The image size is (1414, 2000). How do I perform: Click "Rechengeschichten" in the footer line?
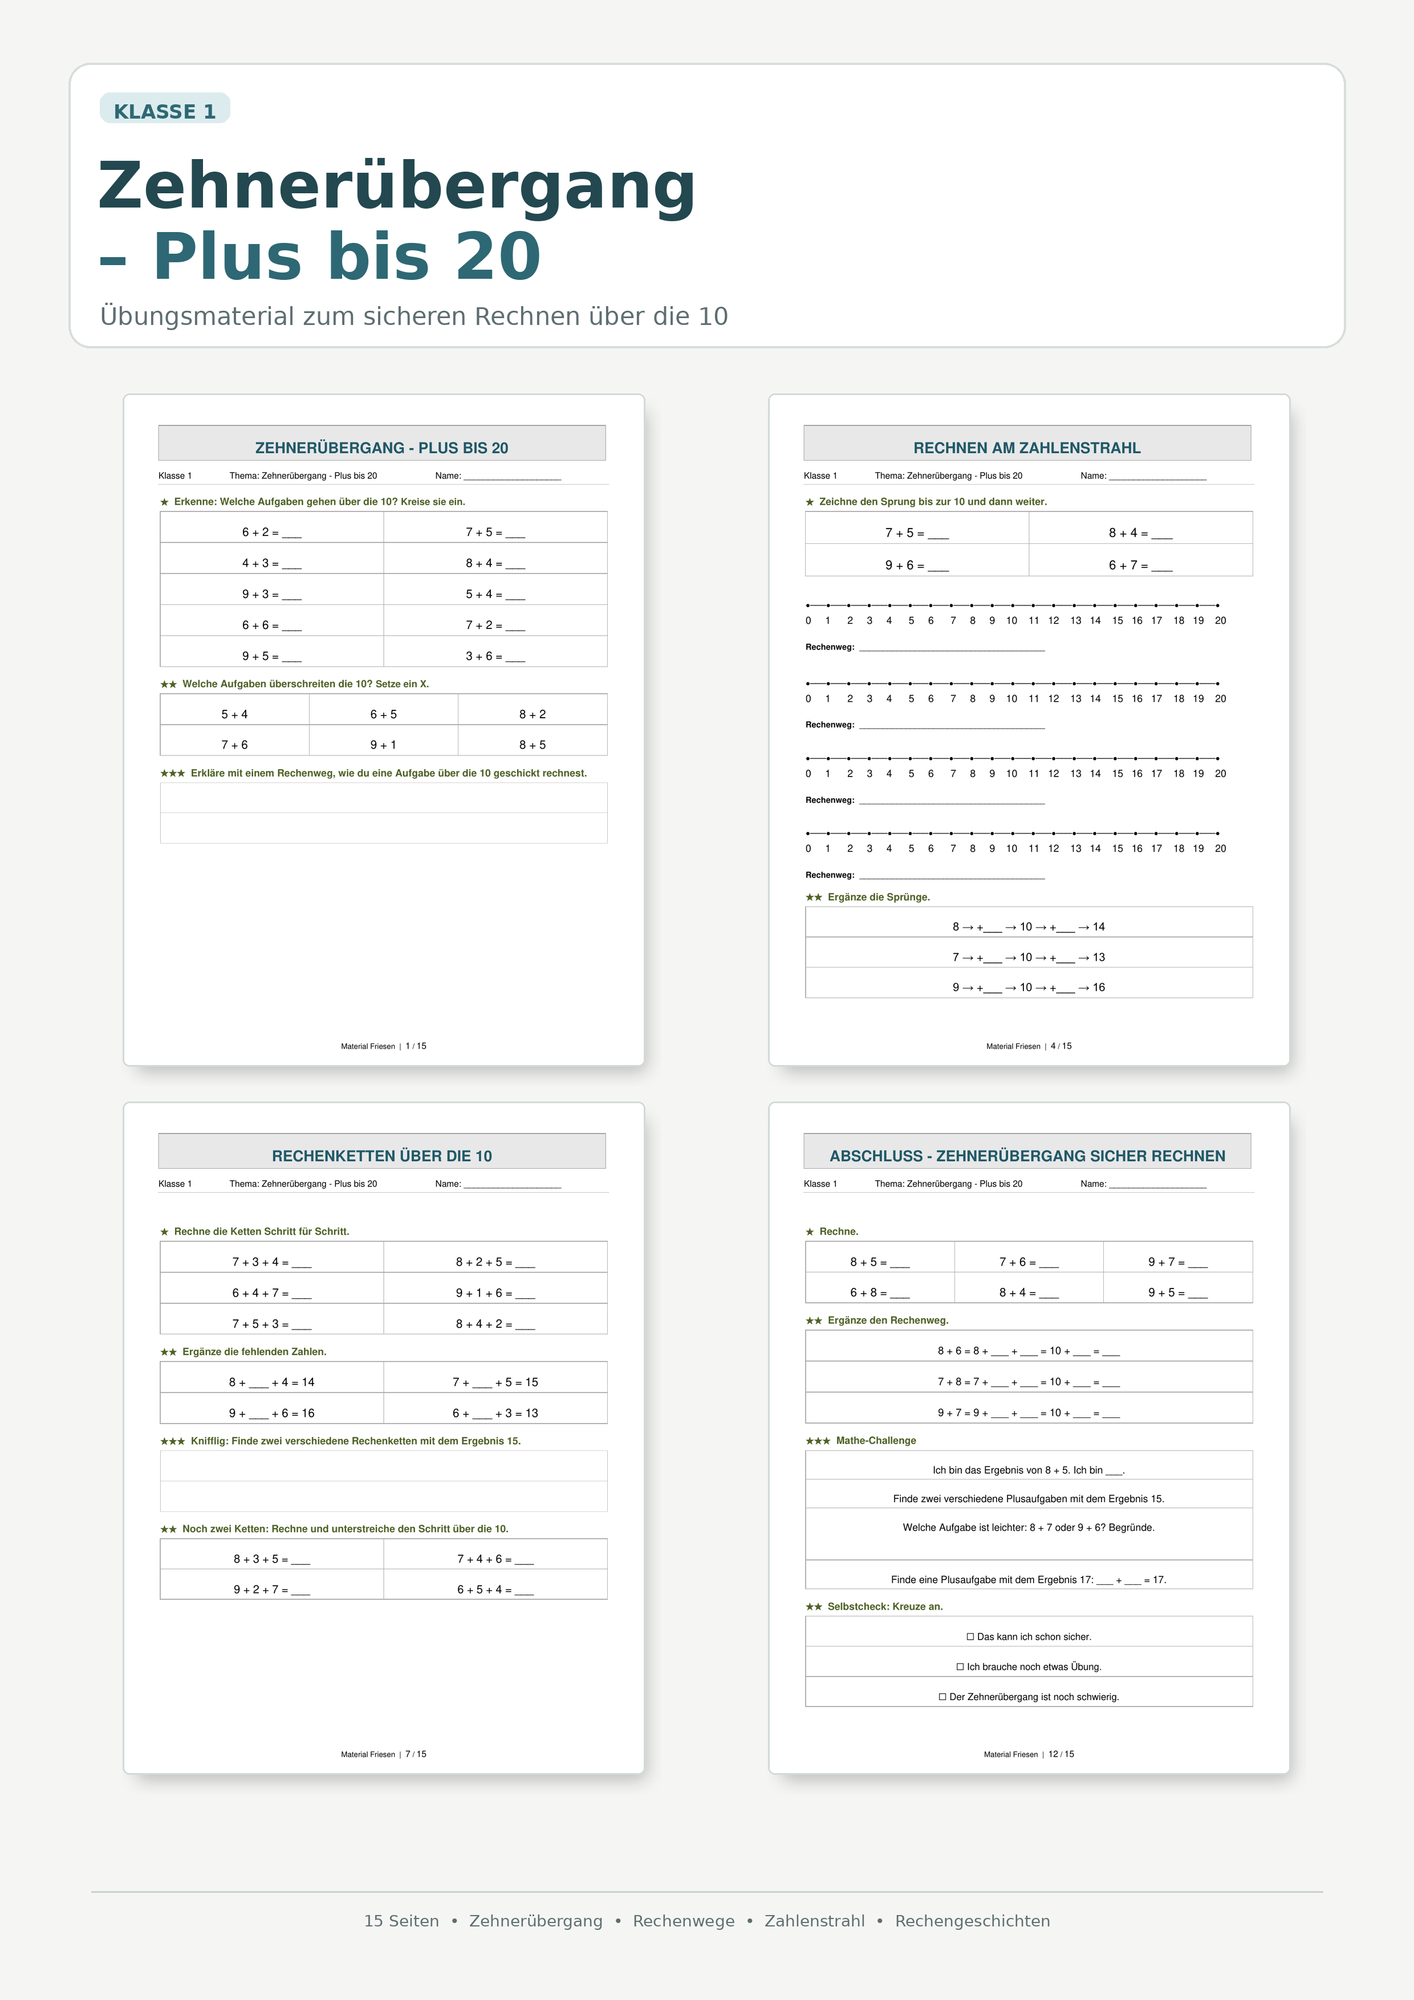coord(972,1921)
